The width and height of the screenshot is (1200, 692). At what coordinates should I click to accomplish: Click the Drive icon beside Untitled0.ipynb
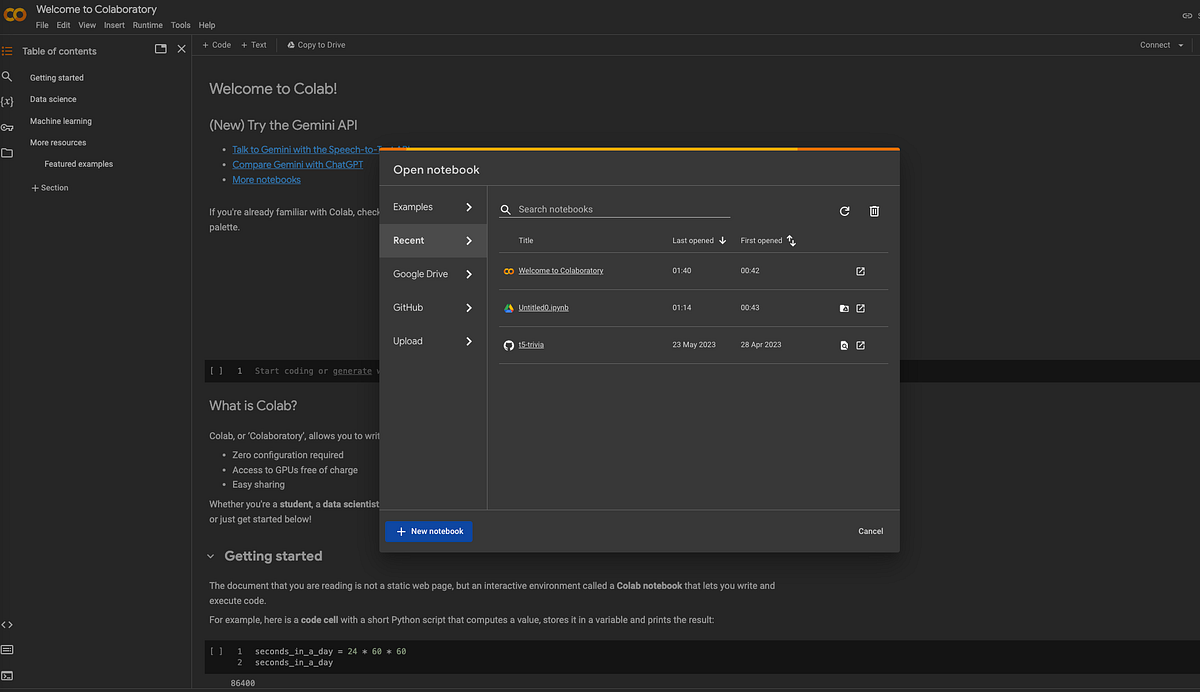pyautogui.click(x=844, y=308)
